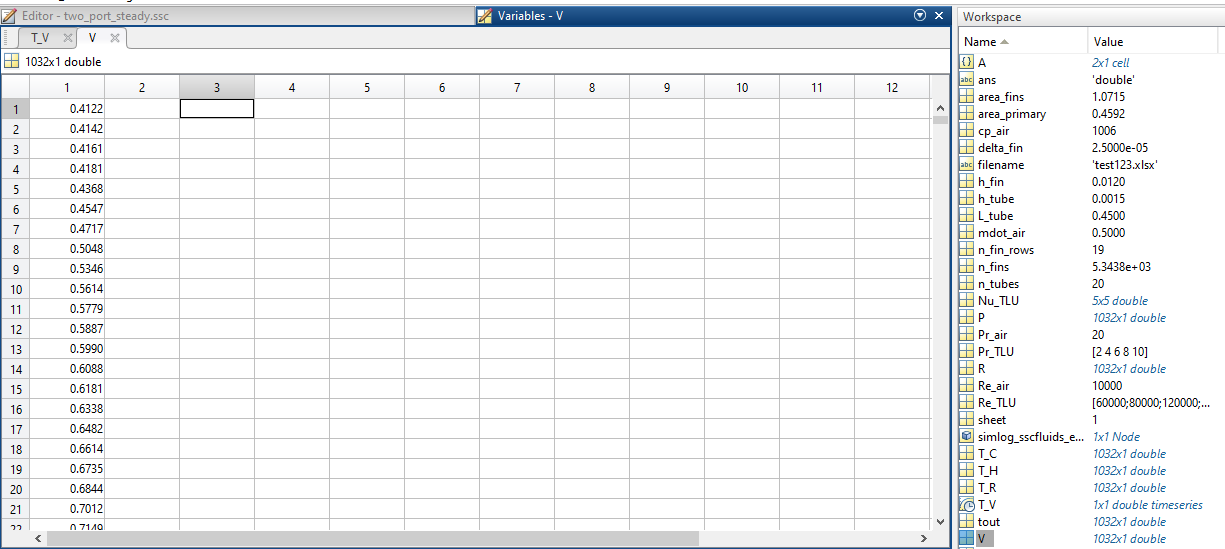The height and width of the screenshot is (549, 1225).
Task: Select the h_tube variable icon
Action: pyautogui.click(x=966, y=198)
